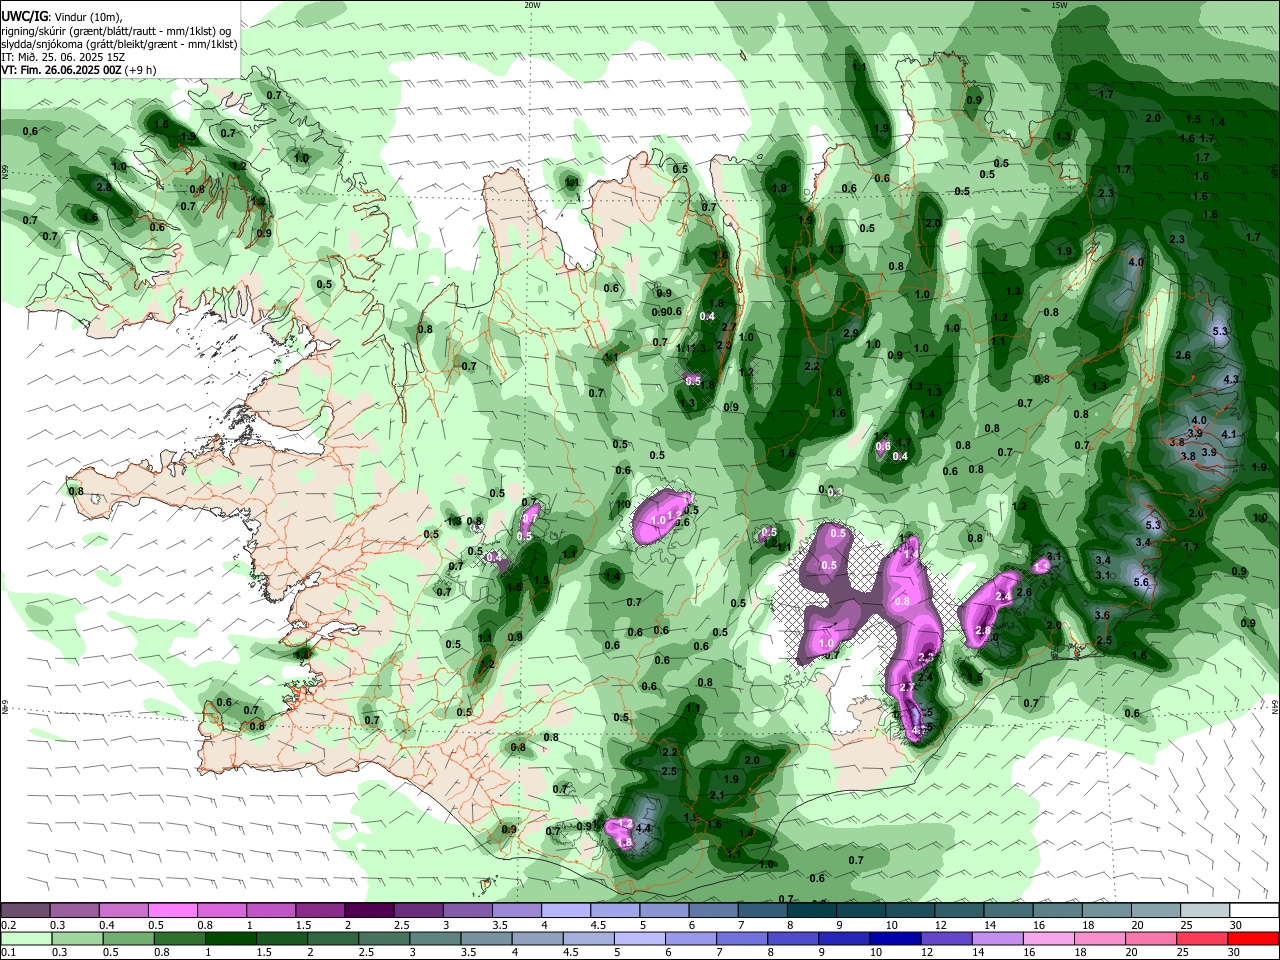Pick the bright red swatch ending the lower legend
1280x960 pixels.
pos(1251,939)
